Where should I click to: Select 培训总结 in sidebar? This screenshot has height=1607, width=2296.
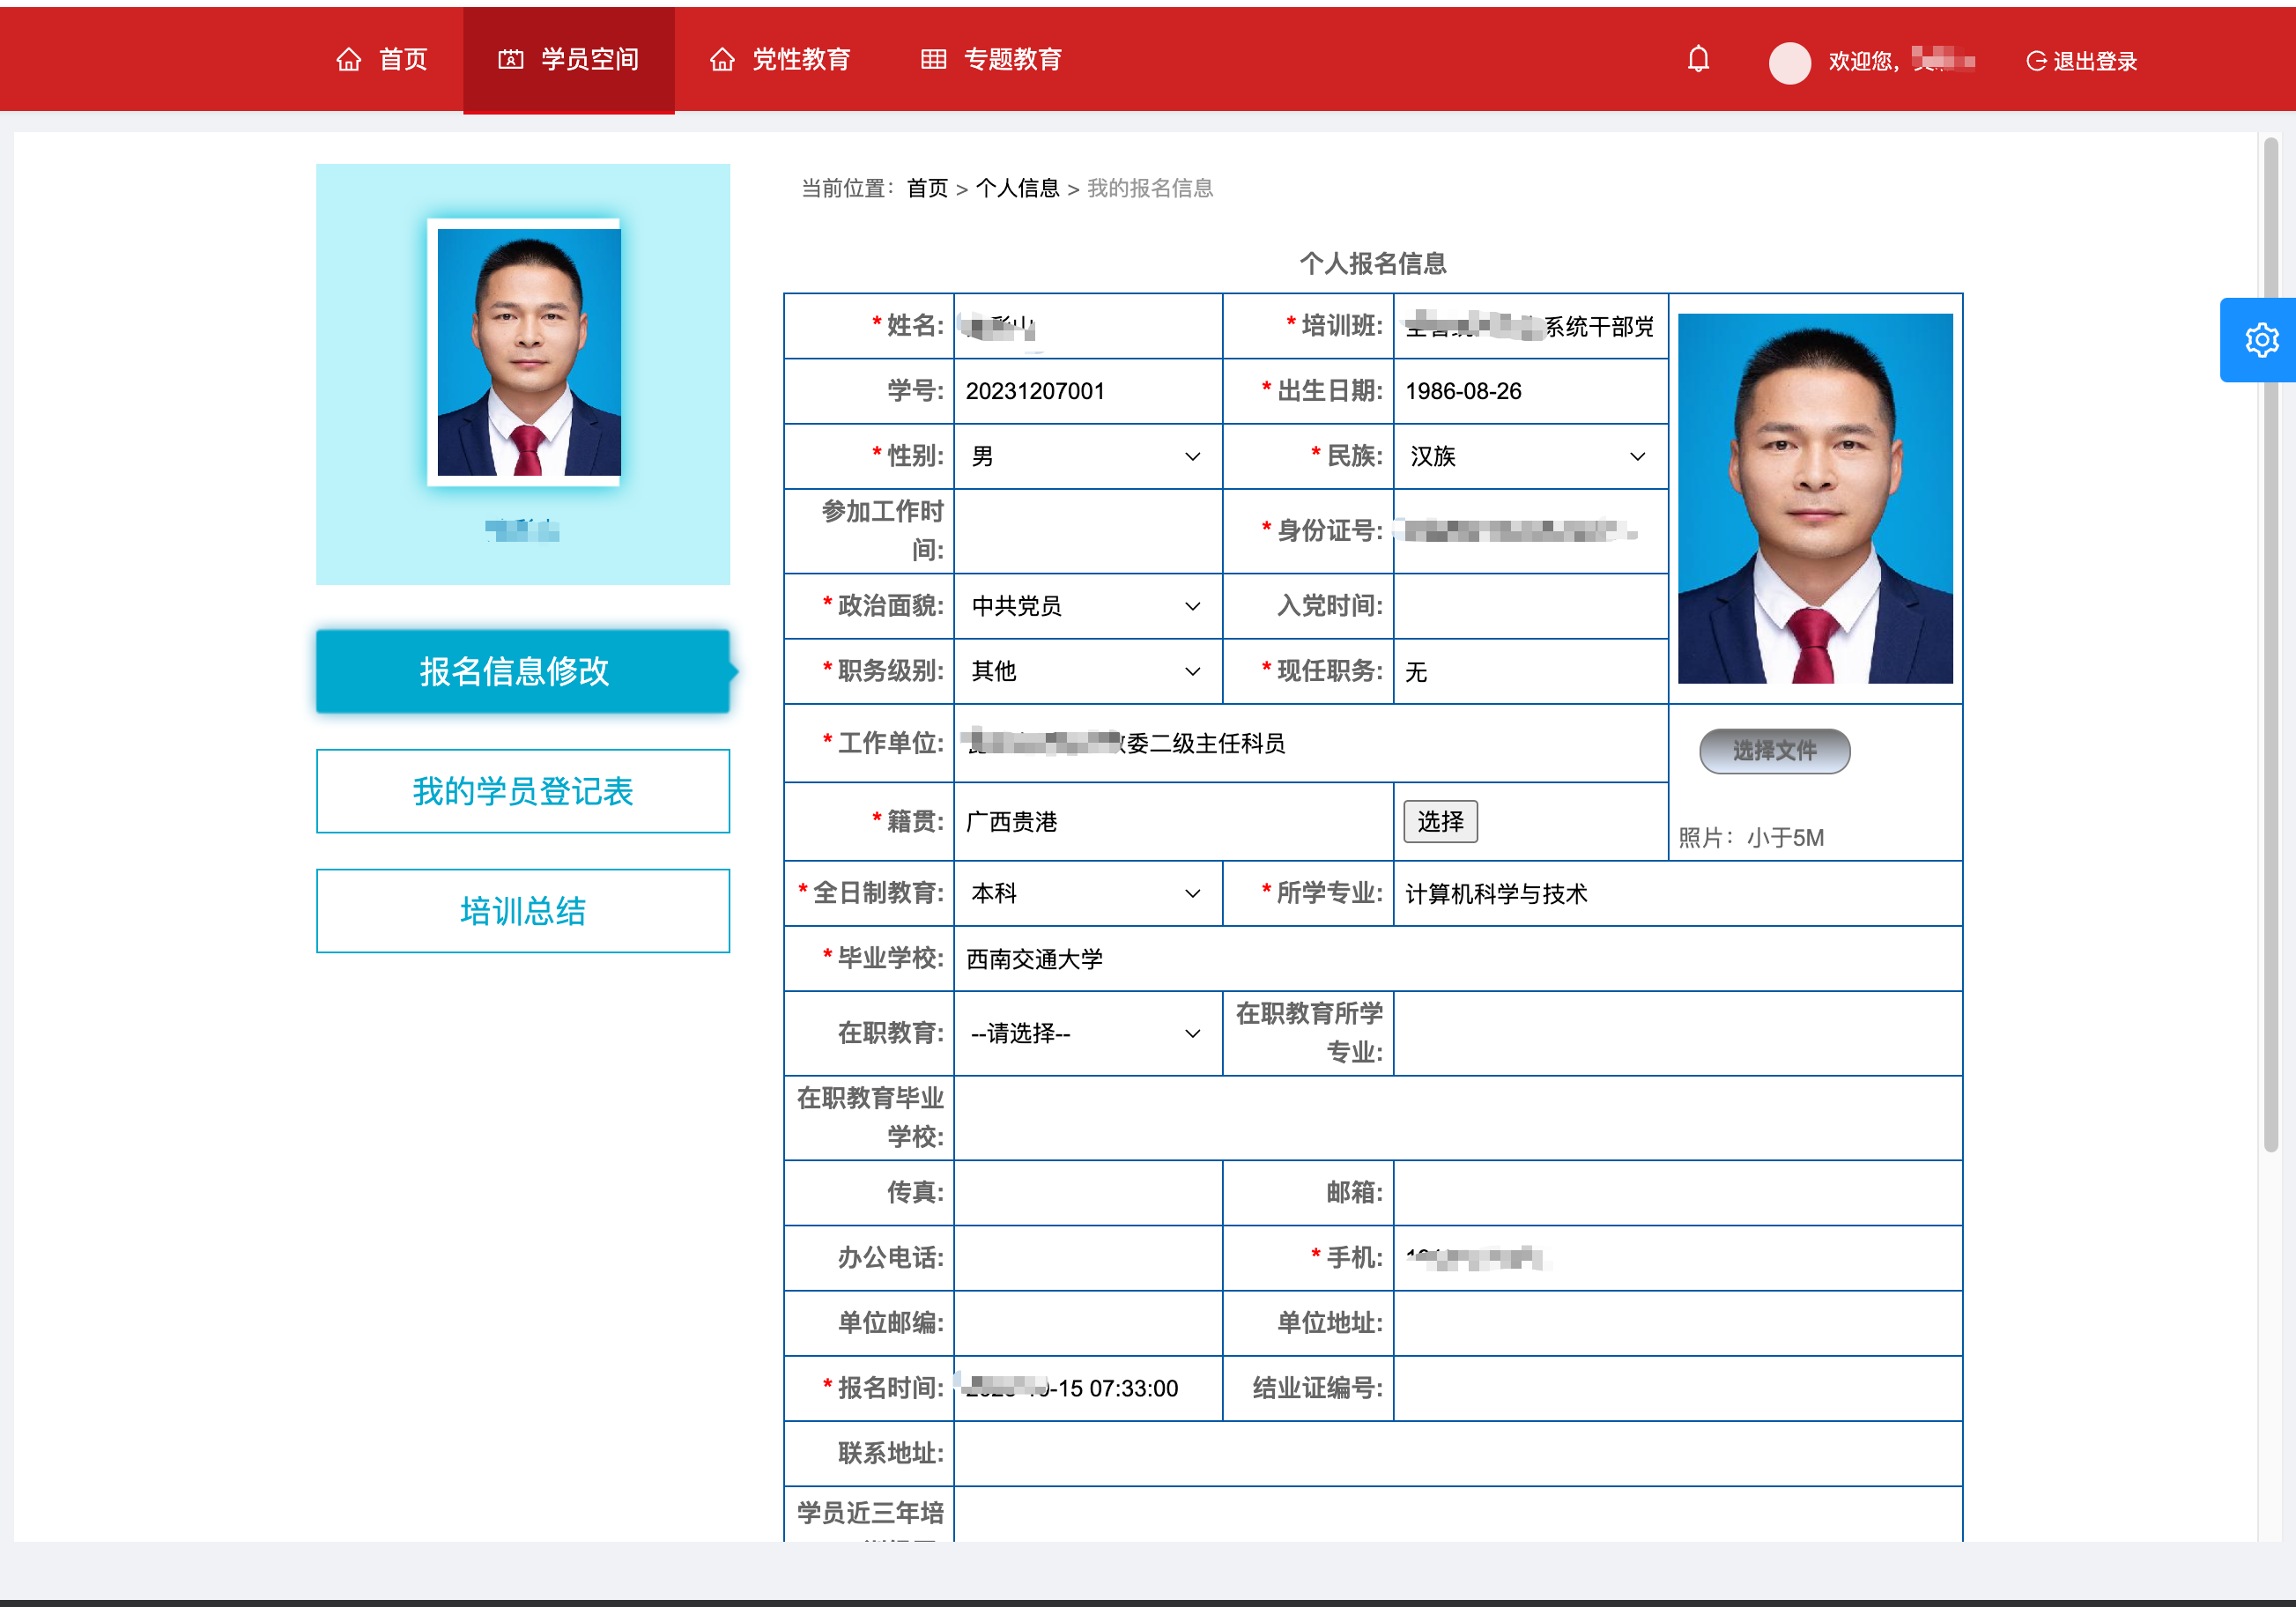[523, 911]
